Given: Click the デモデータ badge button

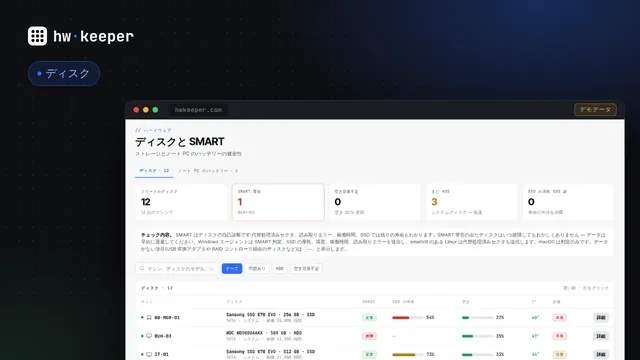Looking at the screenshot, I should [595, 109].
